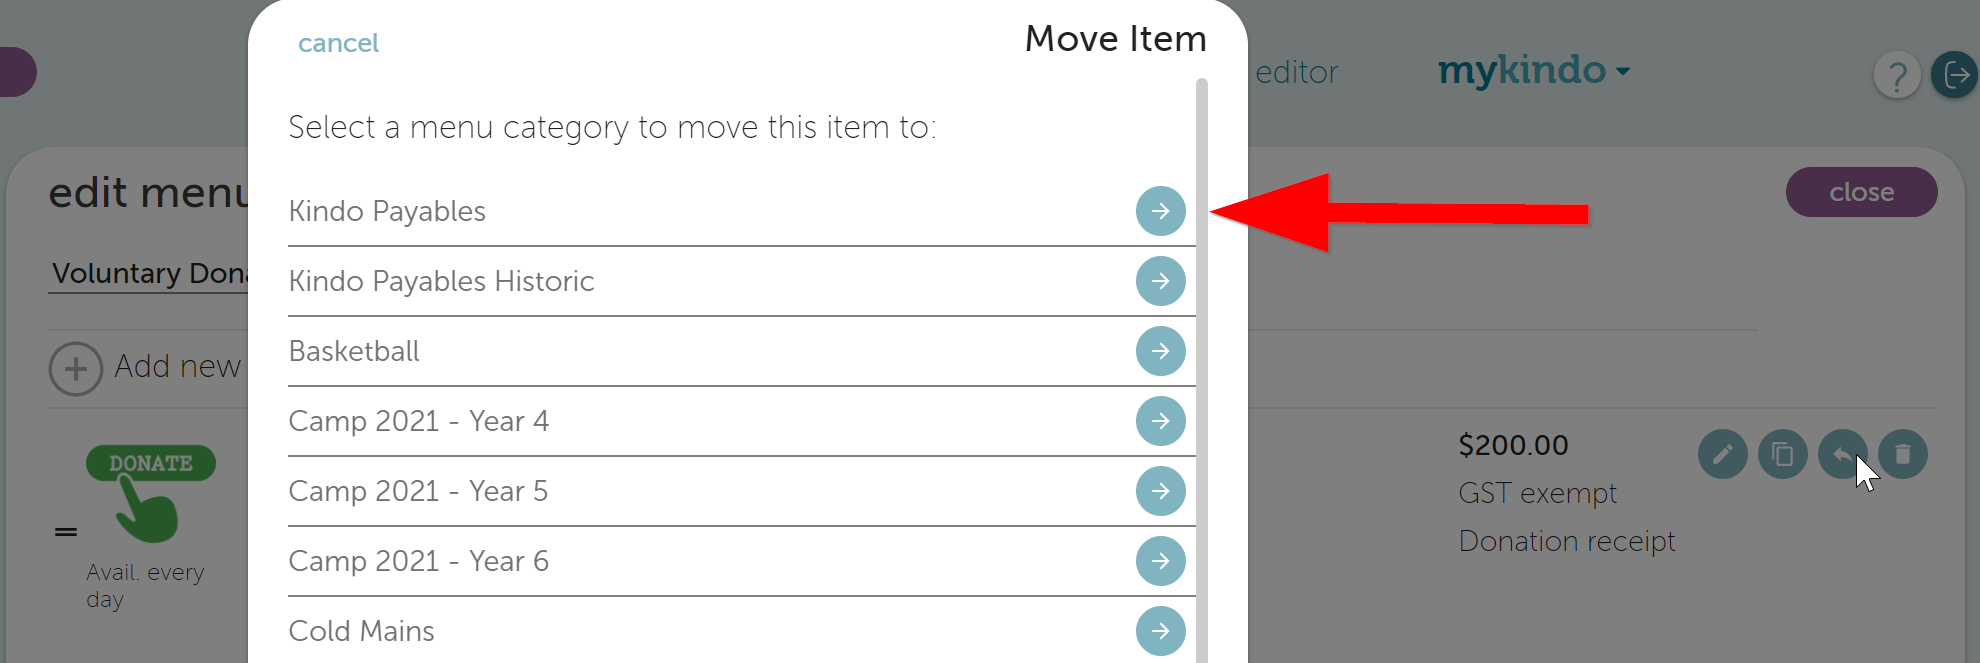Image resolution: width=1980 pixels, height=663 pixels.
Task: Select the Basketball category label
Action: pos(354,351)
